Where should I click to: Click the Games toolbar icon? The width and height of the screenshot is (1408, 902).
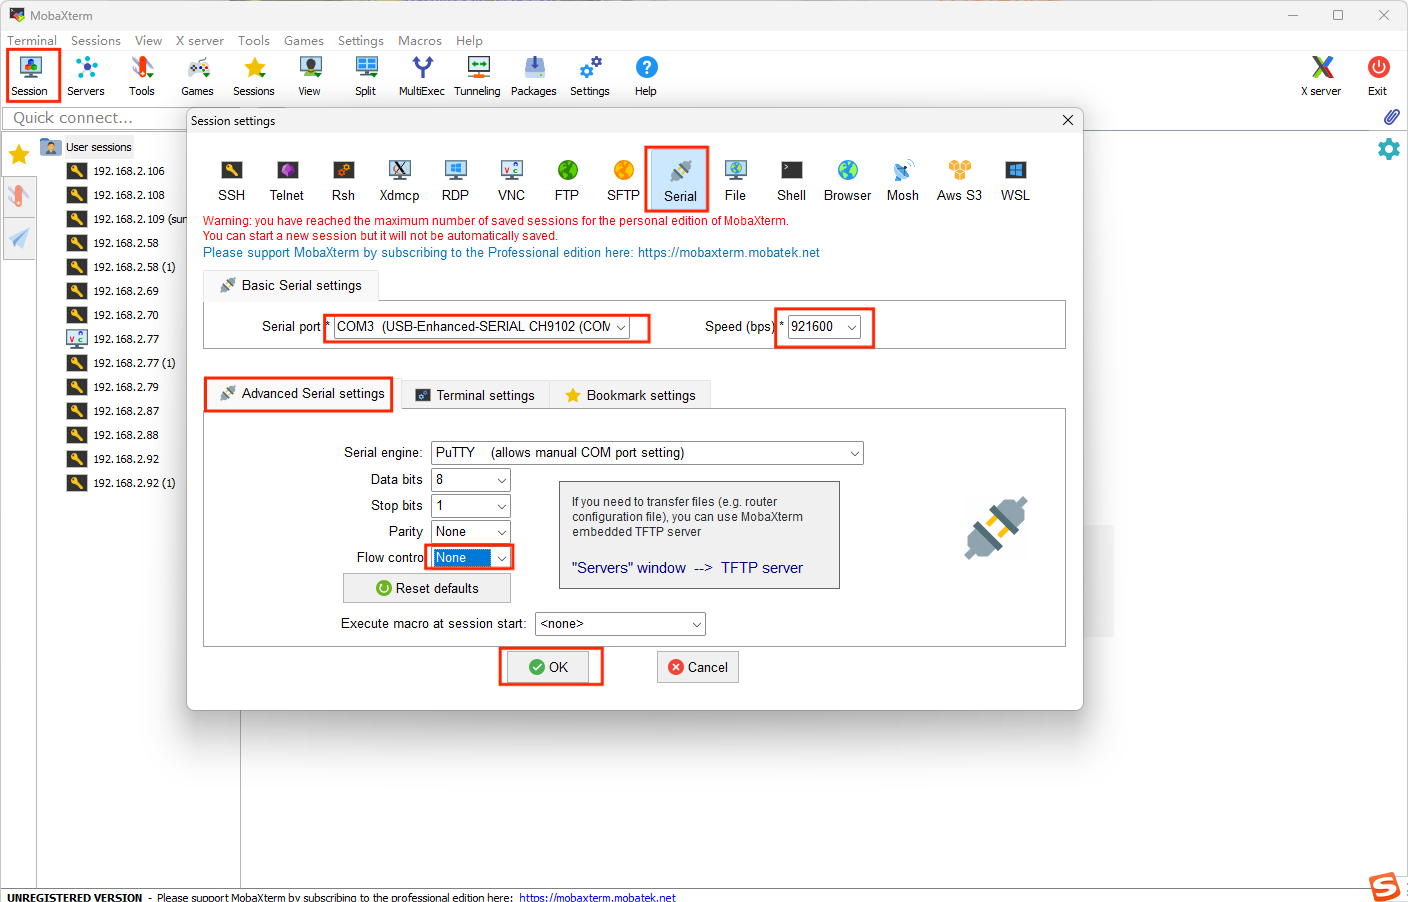pos(198,76)
